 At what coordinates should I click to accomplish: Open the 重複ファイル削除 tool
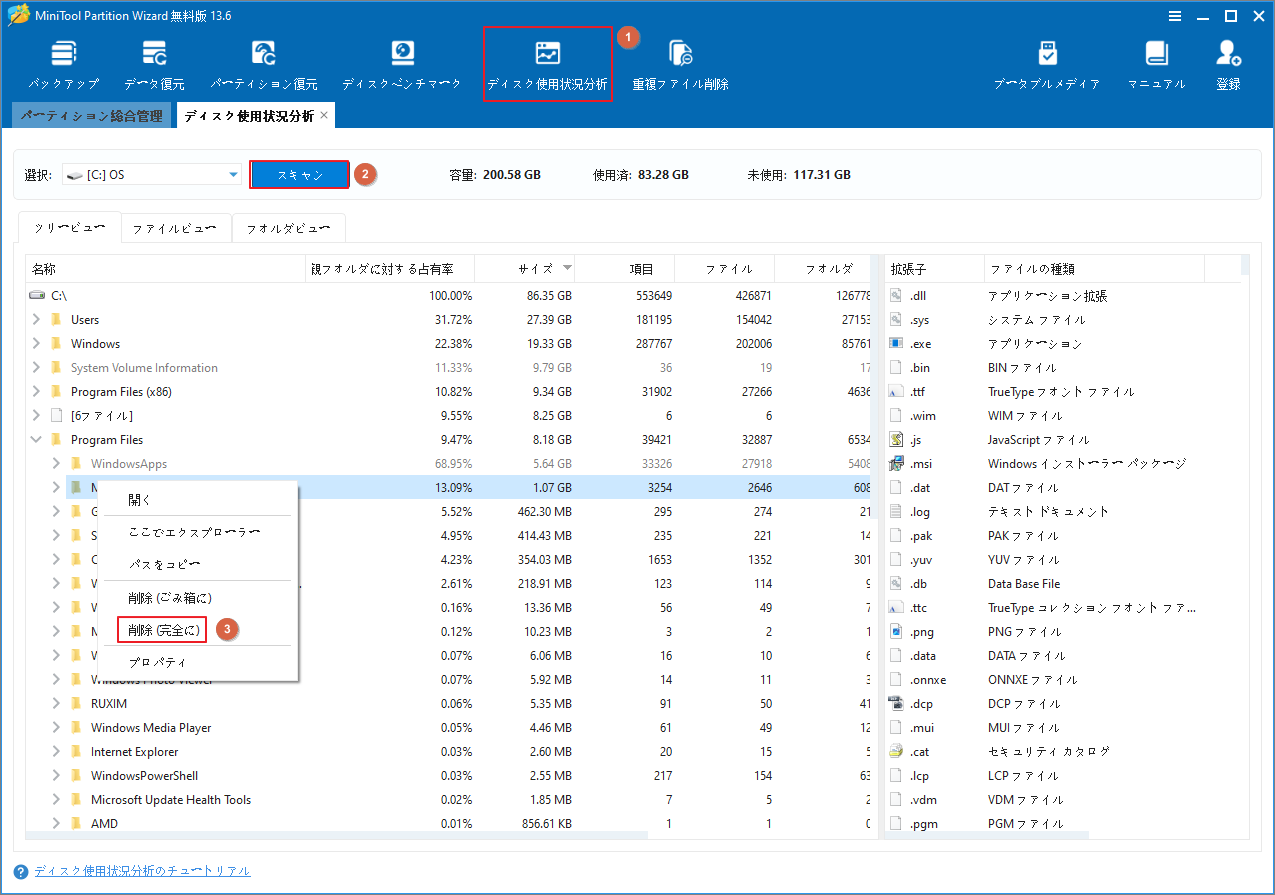[680, 65]
